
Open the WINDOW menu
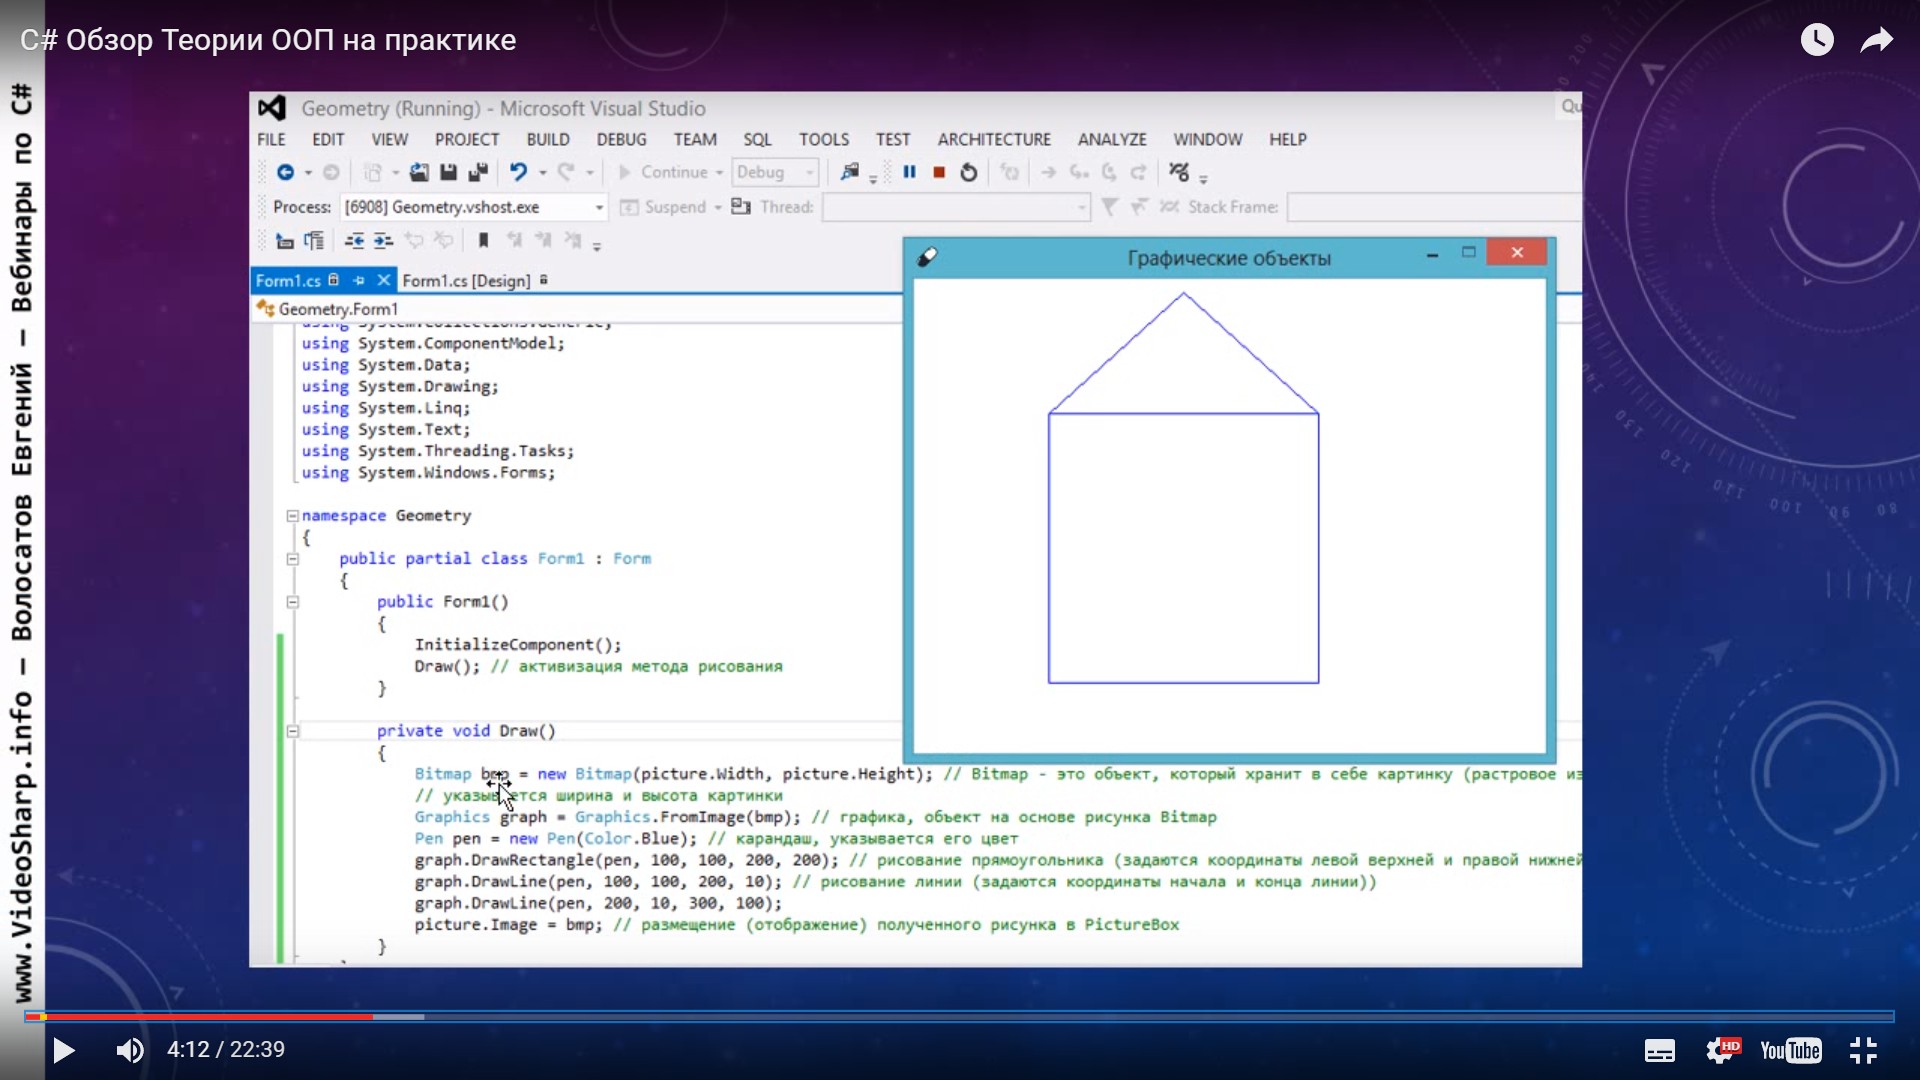click(1208, 139)
